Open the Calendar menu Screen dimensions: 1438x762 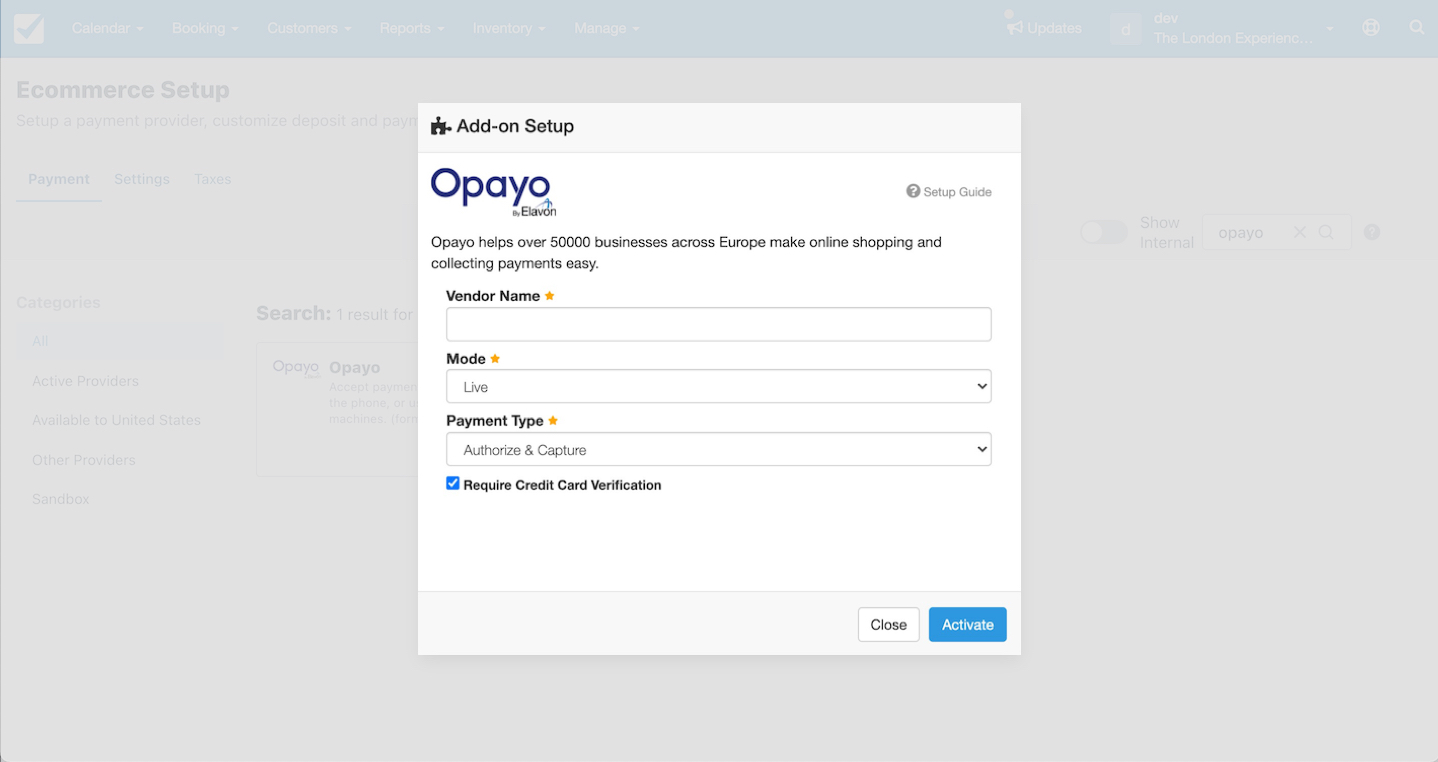pyautogui.click(x=108, y=28)
